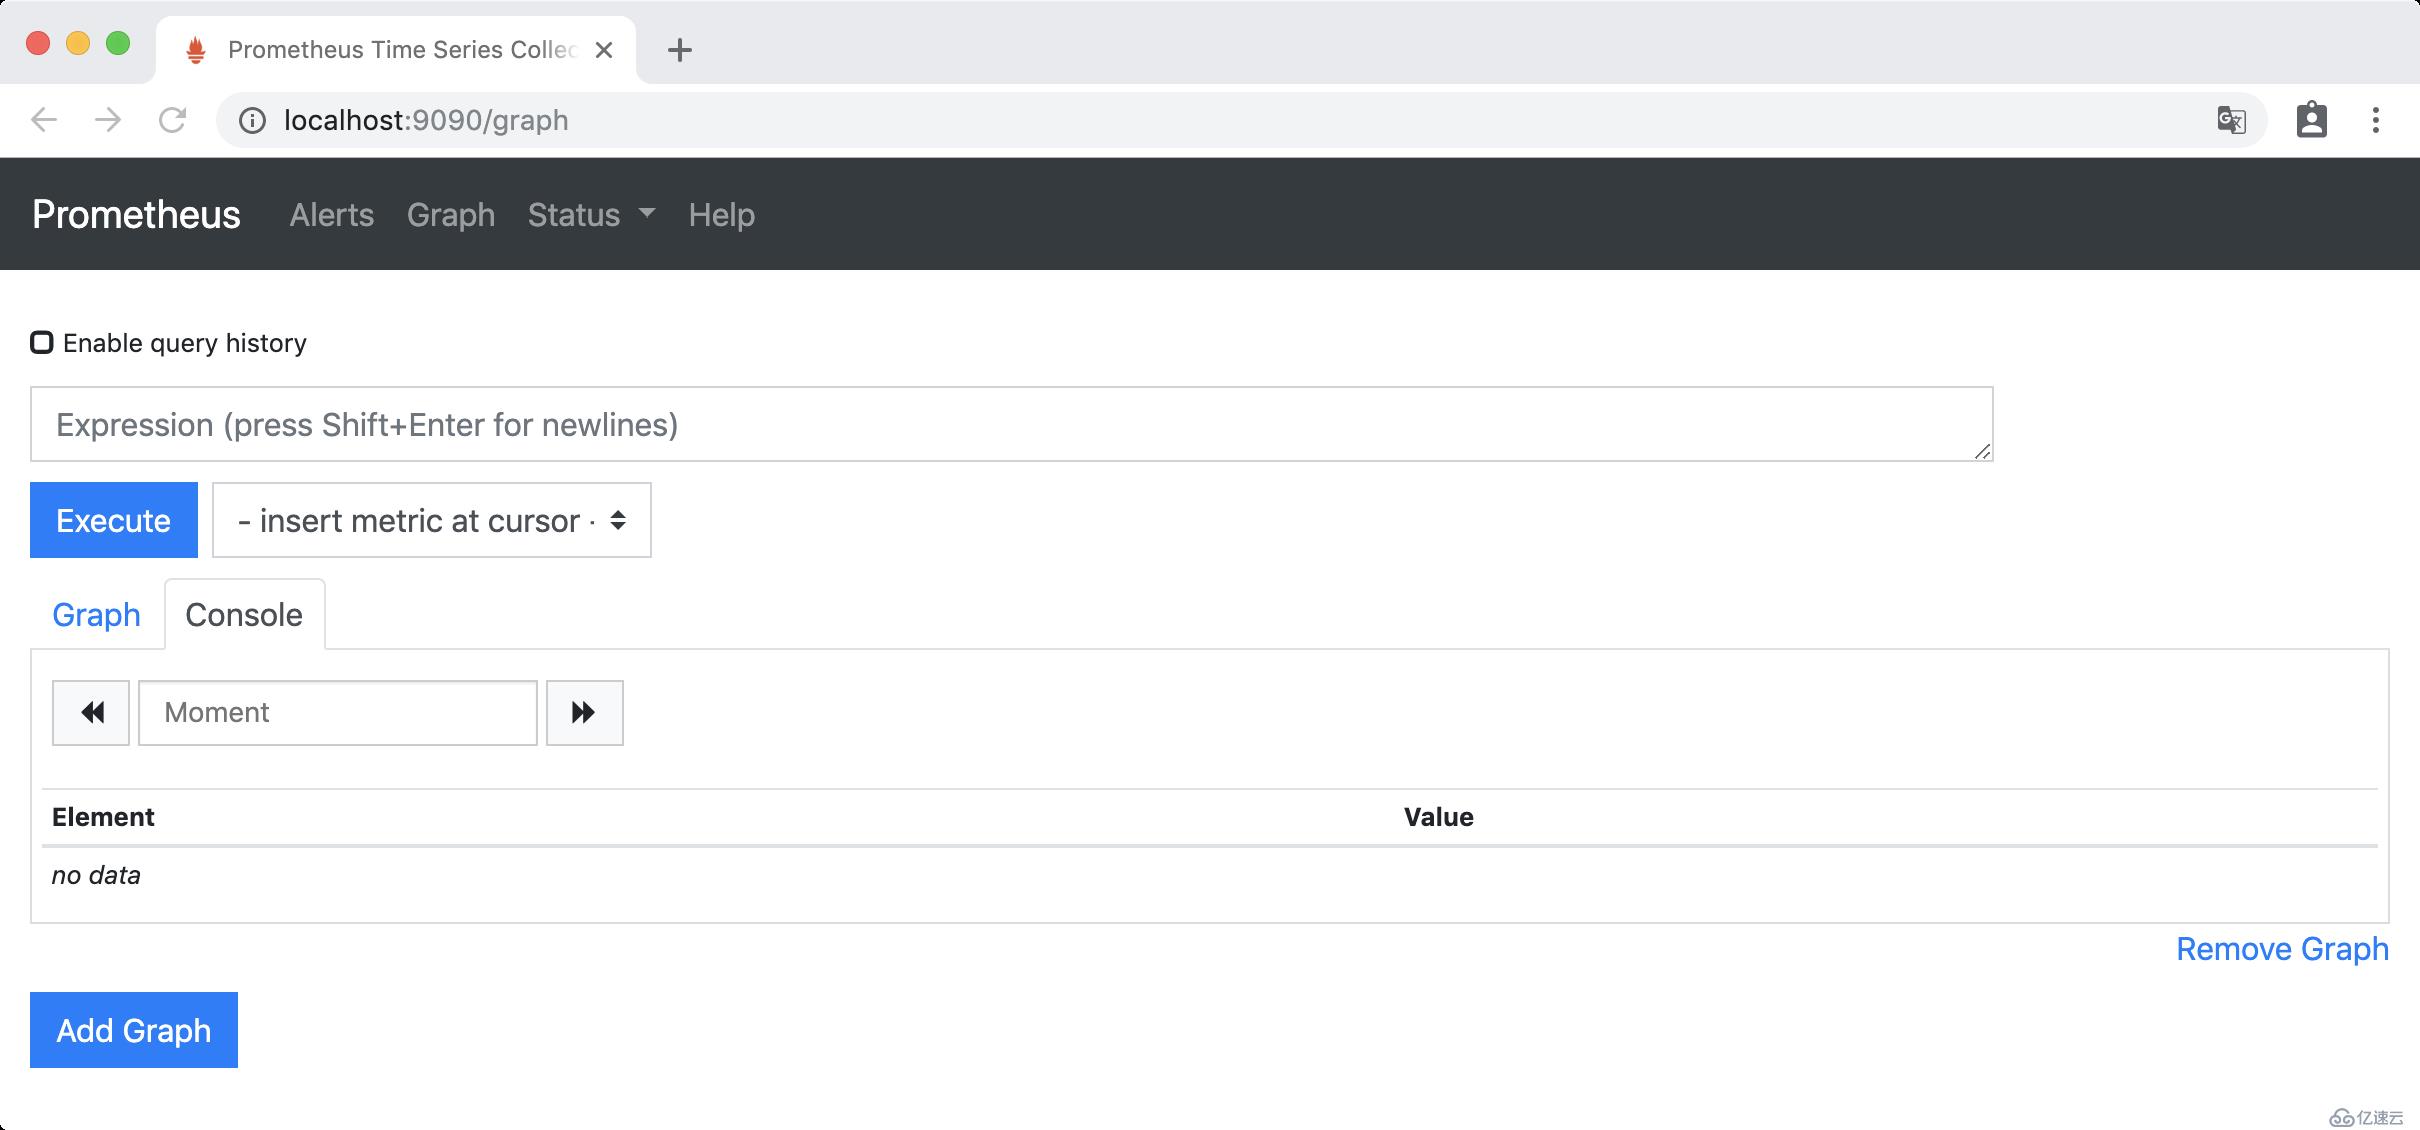Click the Alerts menu icon
Viewport: 2420px width, 1130px height.
tap(330, 215)
